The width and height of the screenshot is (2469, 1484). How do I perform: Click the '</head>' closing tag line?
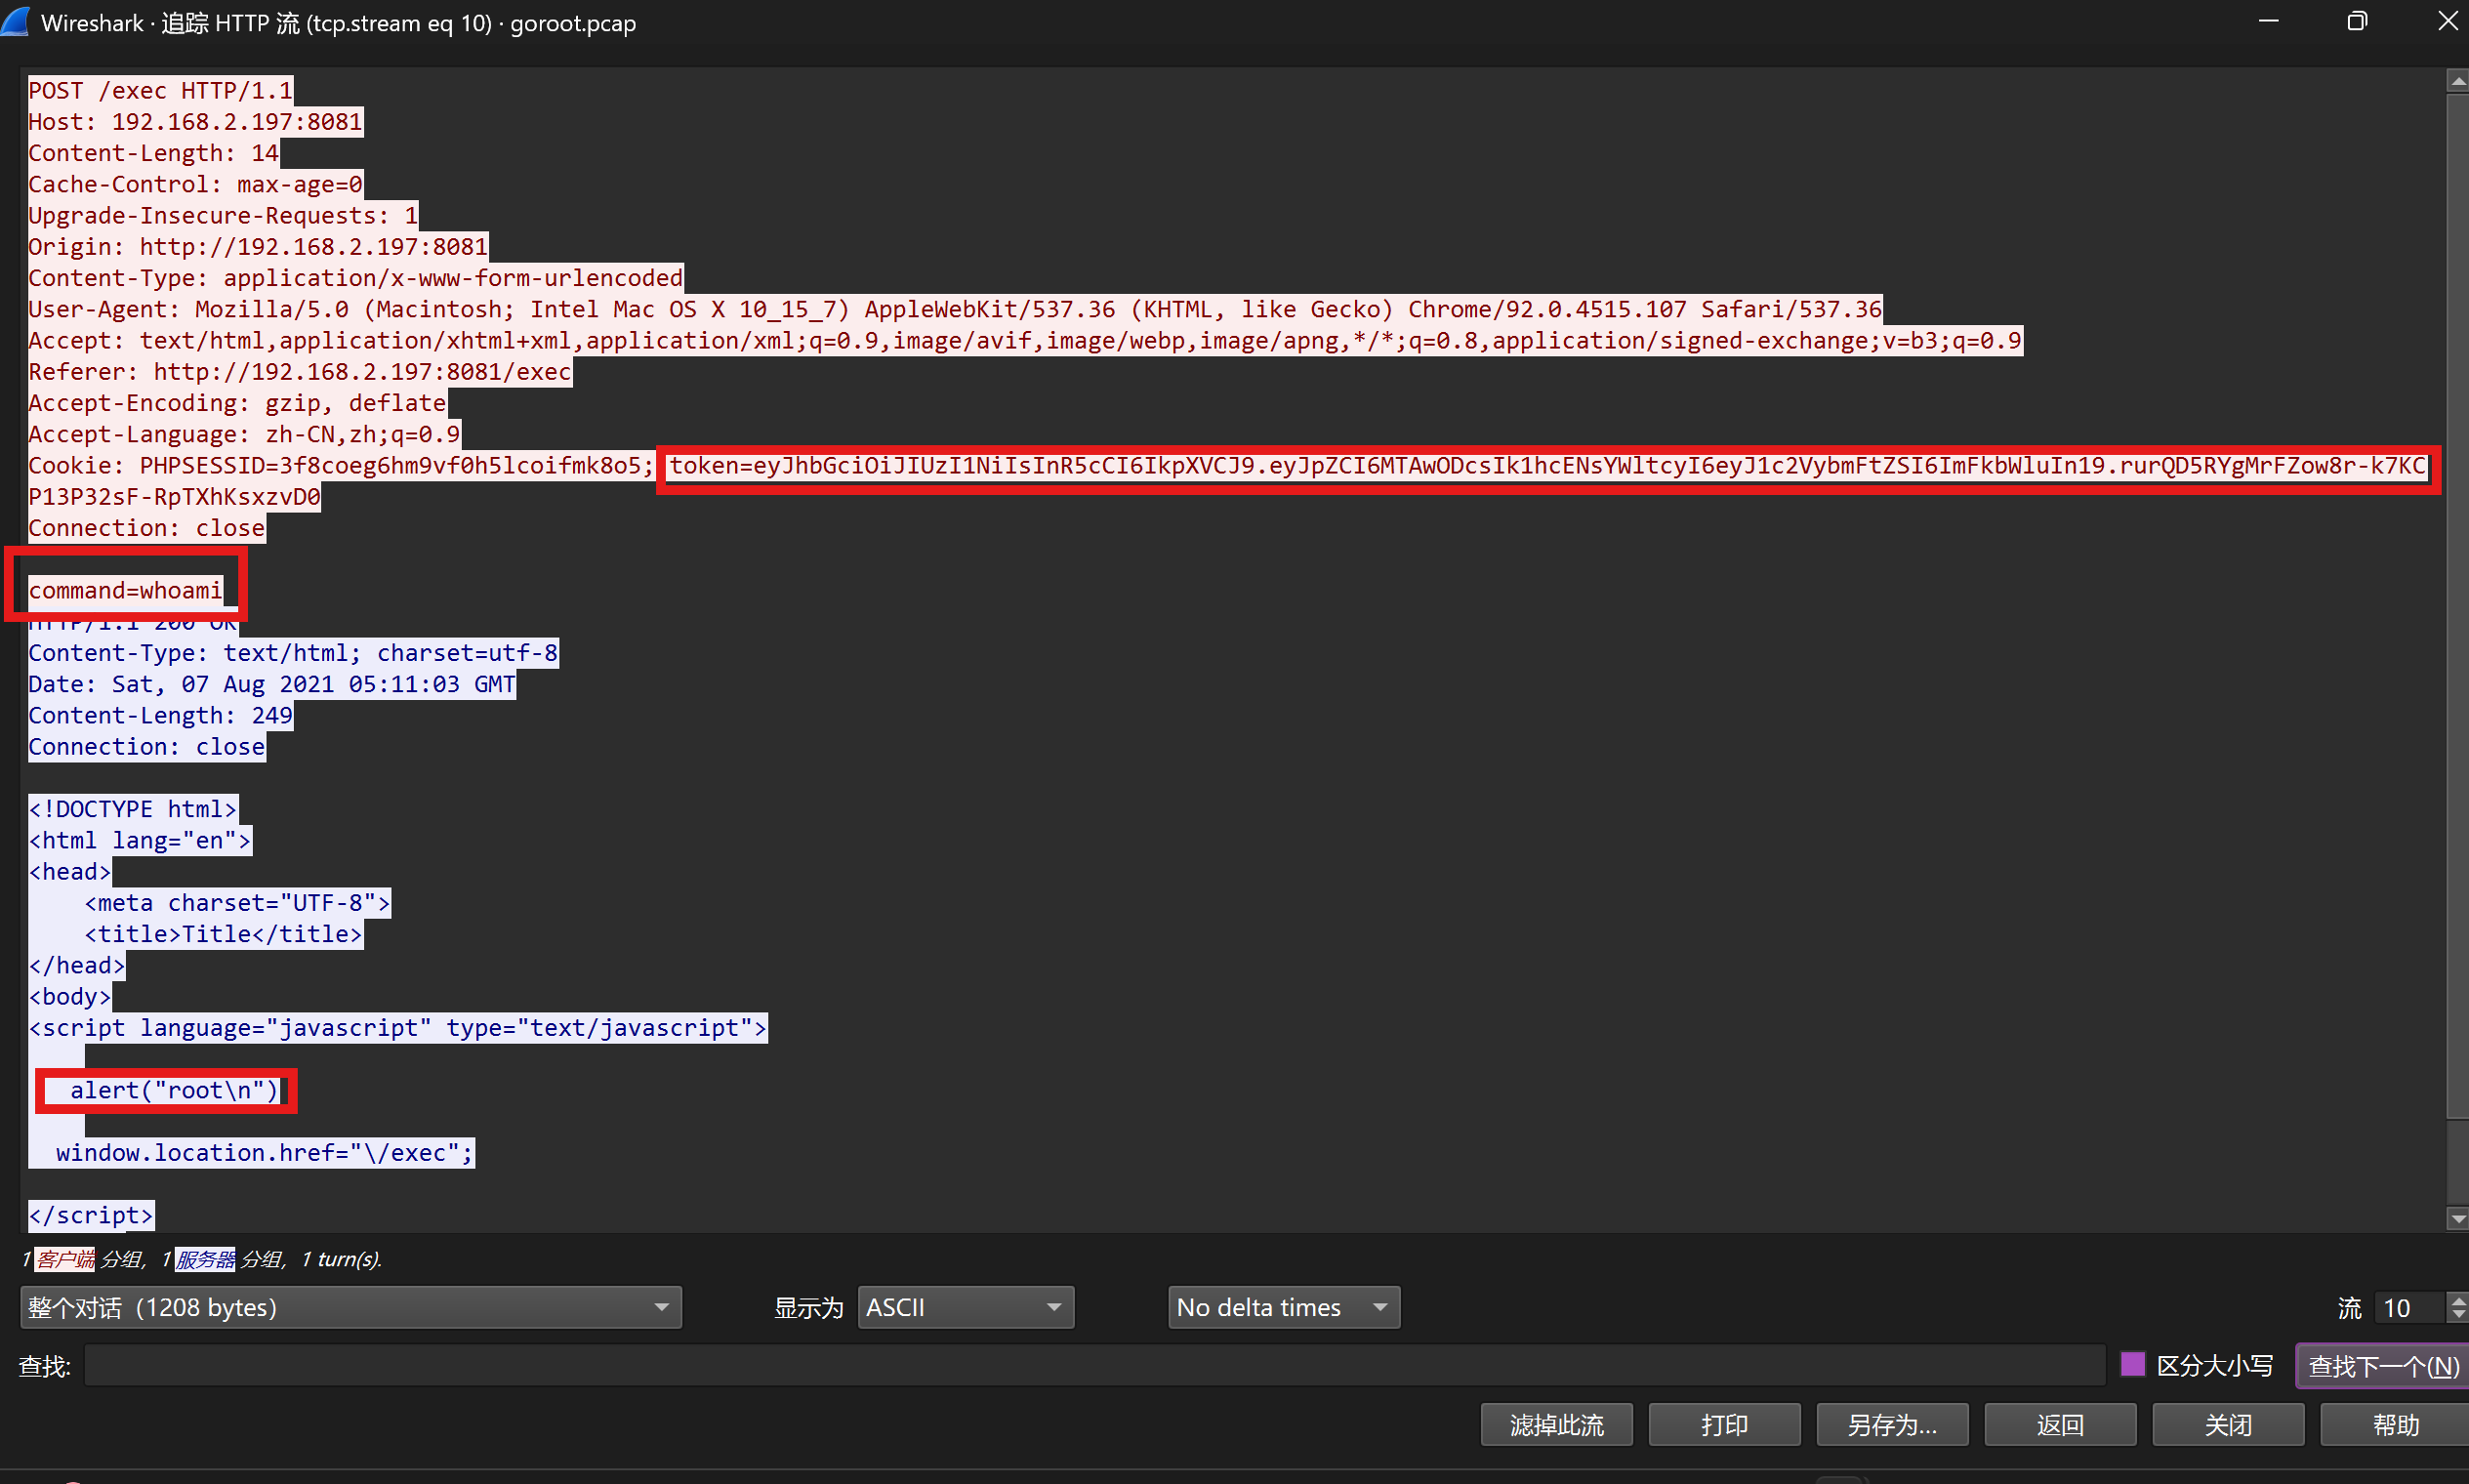(77, 965)
